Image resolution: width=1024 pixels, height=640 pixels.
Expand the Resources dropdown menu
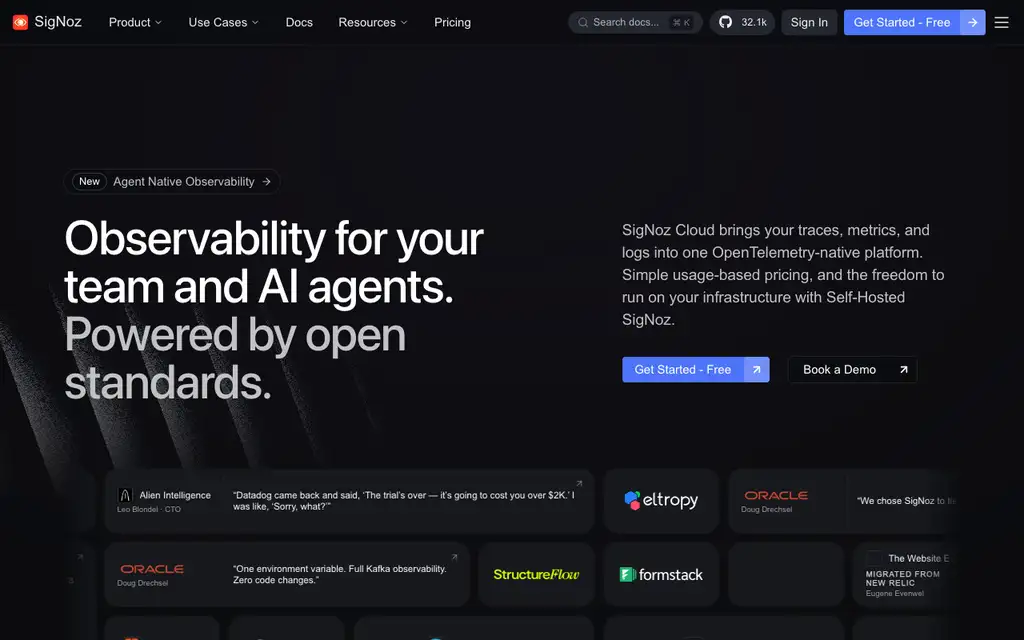click(x=373, y=22)
